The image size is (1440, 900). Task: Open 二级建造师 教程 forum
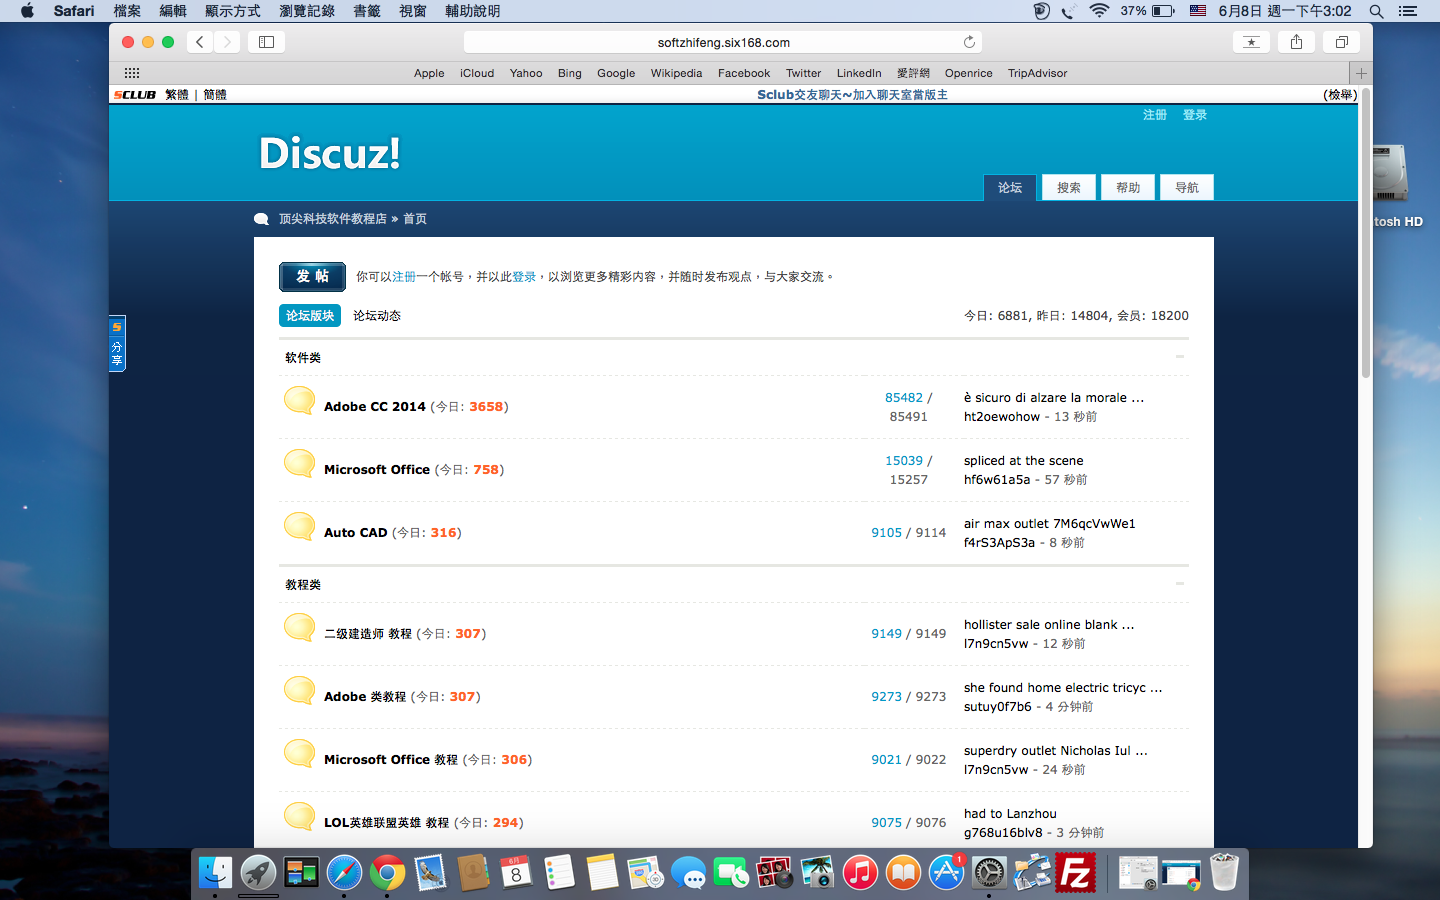[x=368, y=634]
